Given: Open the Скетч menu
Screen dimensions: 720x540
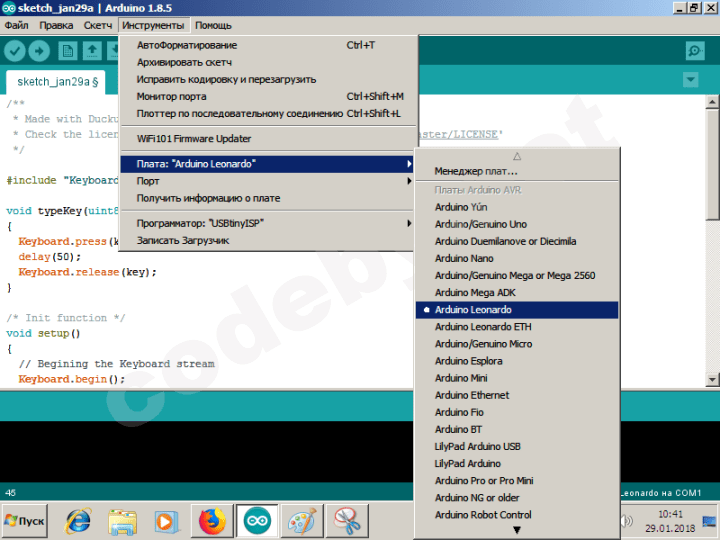Looking at the screenshot, I should click(x=98, y=25).
